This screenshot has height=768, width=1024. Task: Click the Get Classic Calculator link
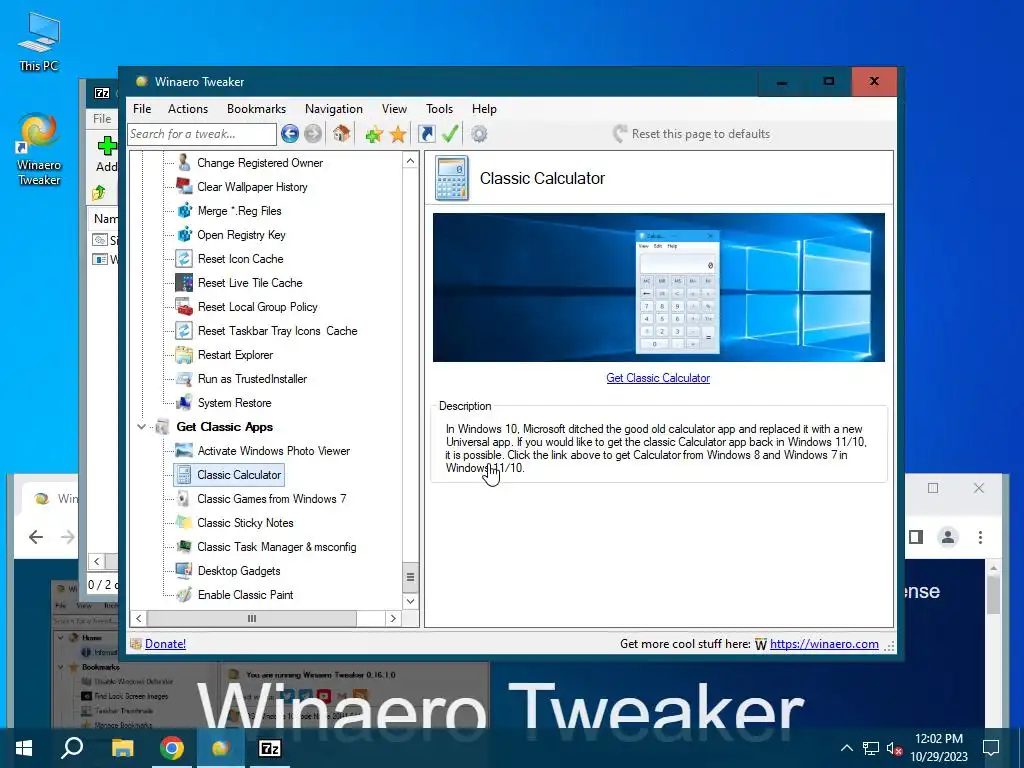(658, 378)
